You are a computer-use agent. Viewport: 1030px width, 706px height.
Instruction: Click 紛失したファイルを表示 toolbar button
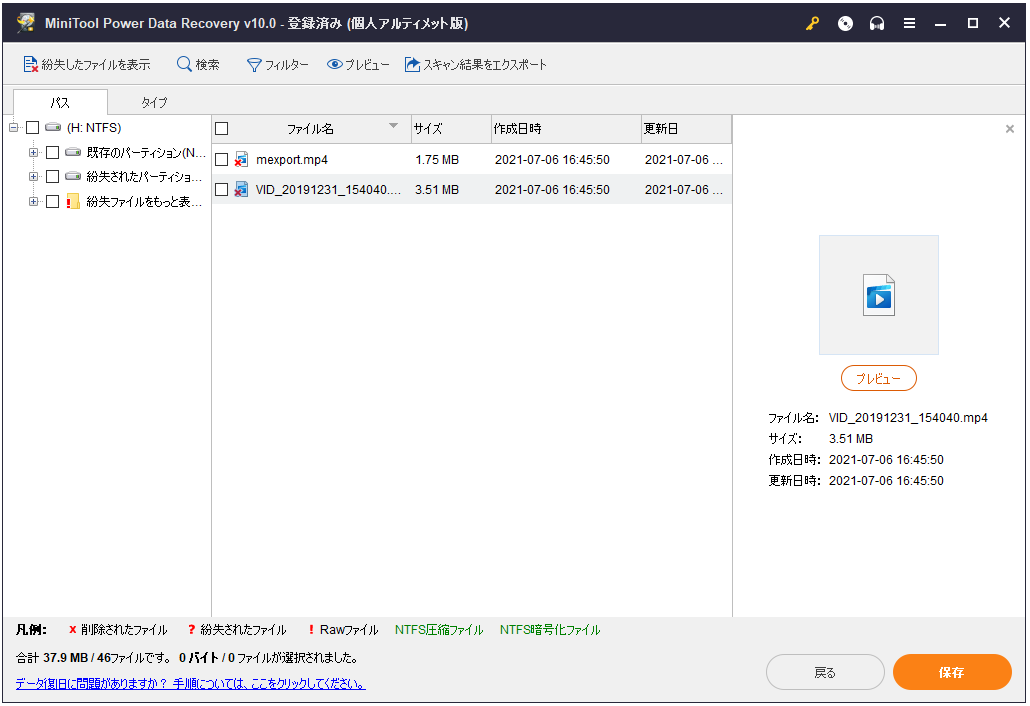pos(86,65)
